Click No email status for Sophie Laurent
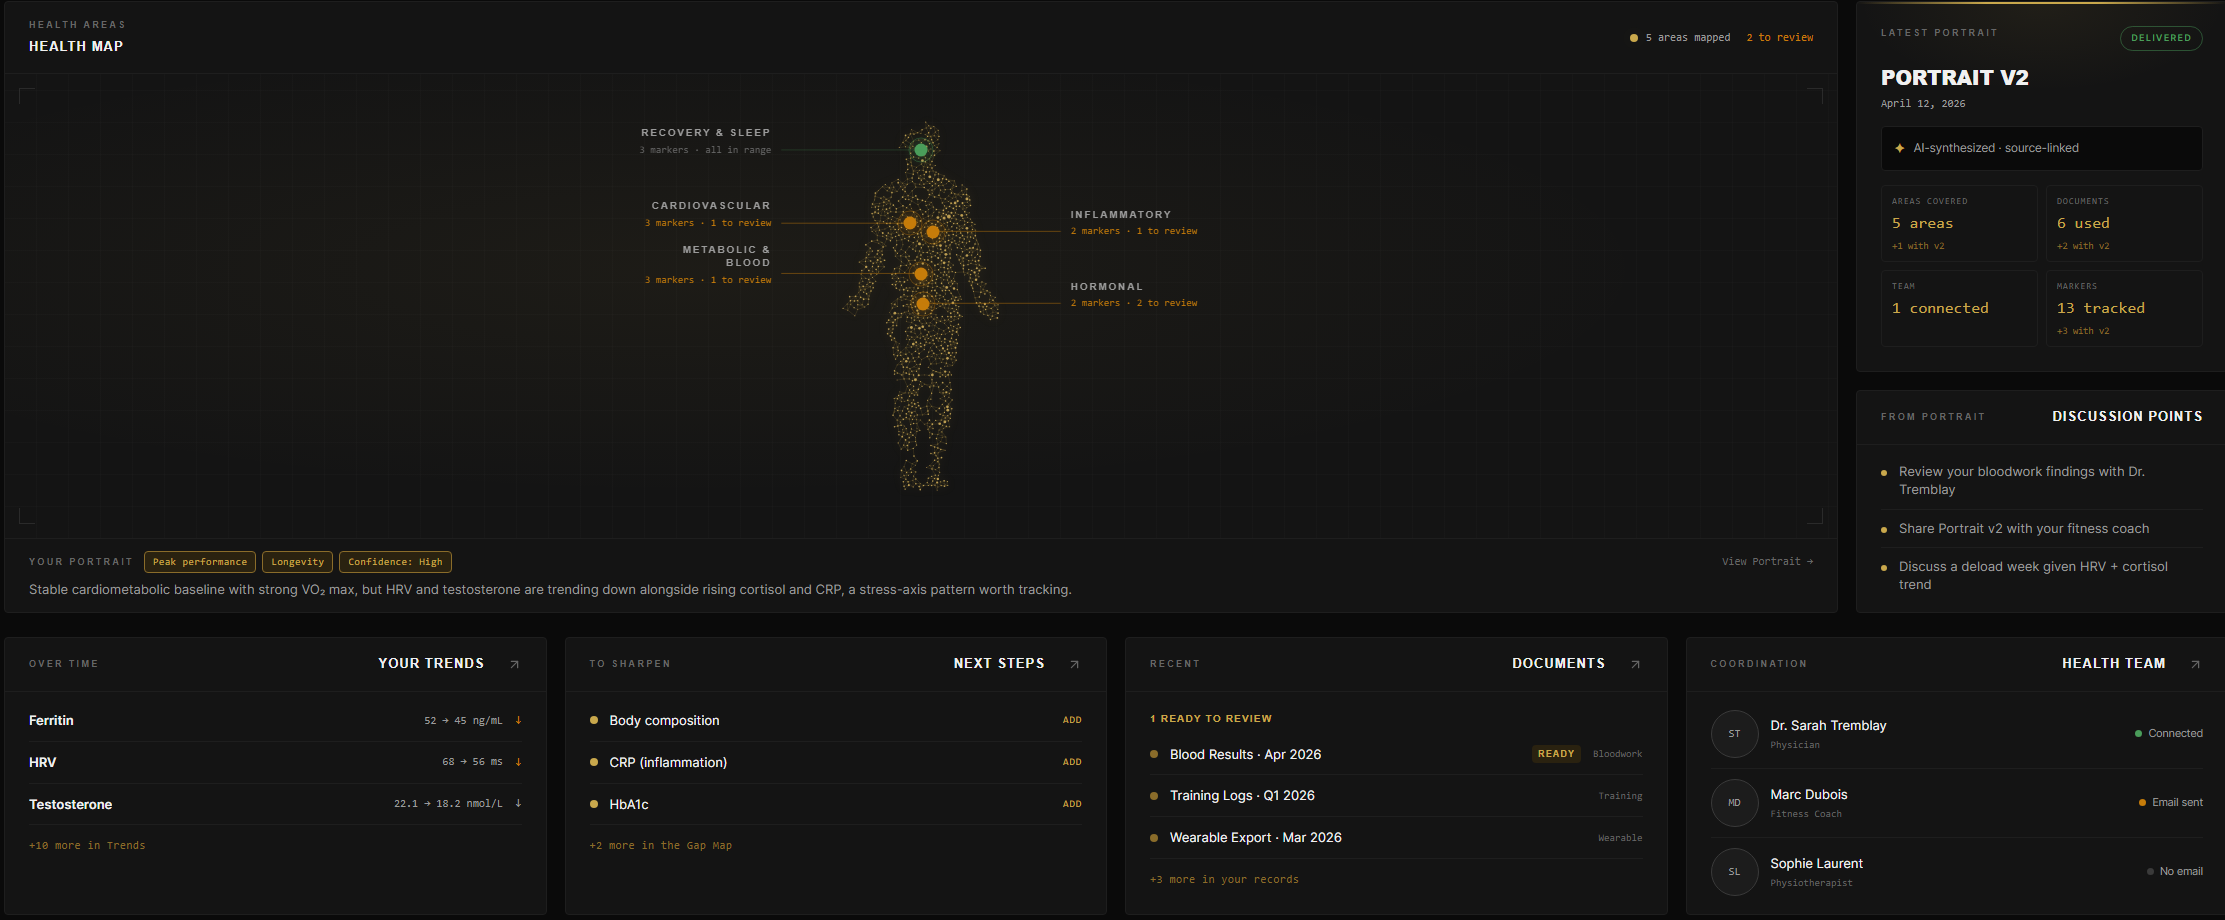The width and height of the screenshot is (2225, 920). (x=2175, y=872)
